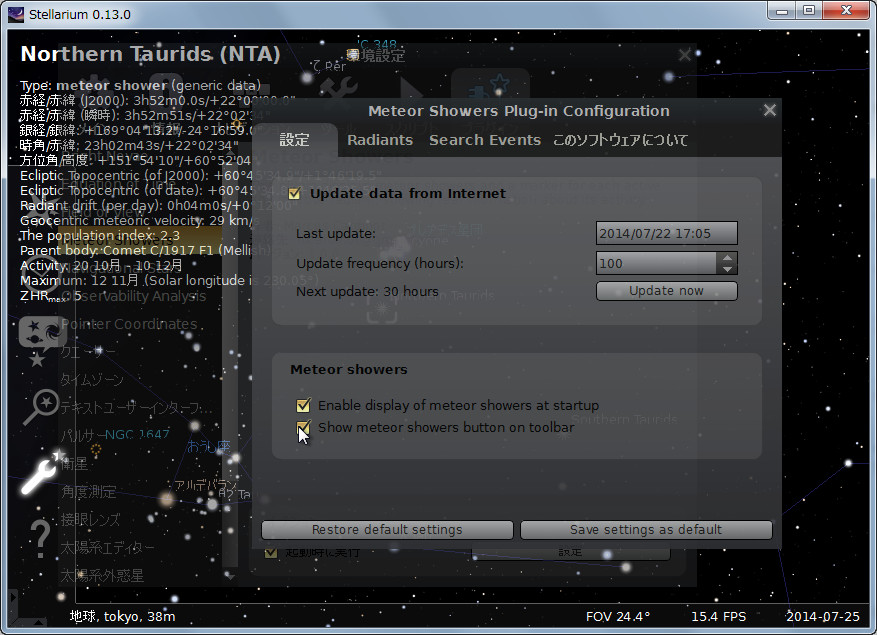This screenshot has height=635, width=877.
Task: Select the faded Scripts play tab icon in 環境設定
Action: [x=411, y=90]
